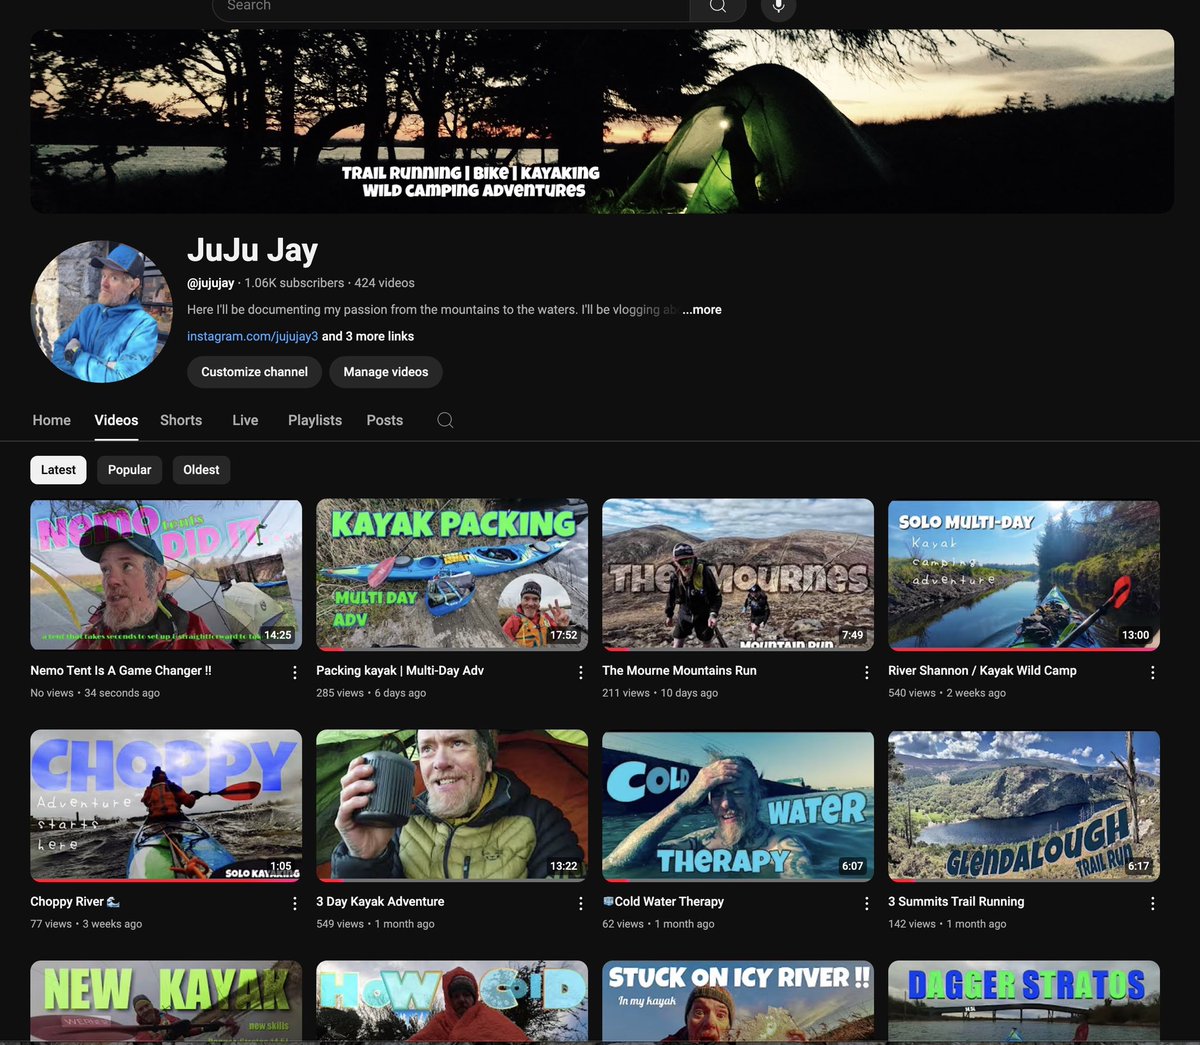Click the New Kayak thumbnail
Image resolution: width=1200 pixels, height=1045 pixels.
tap(166, 1002)
